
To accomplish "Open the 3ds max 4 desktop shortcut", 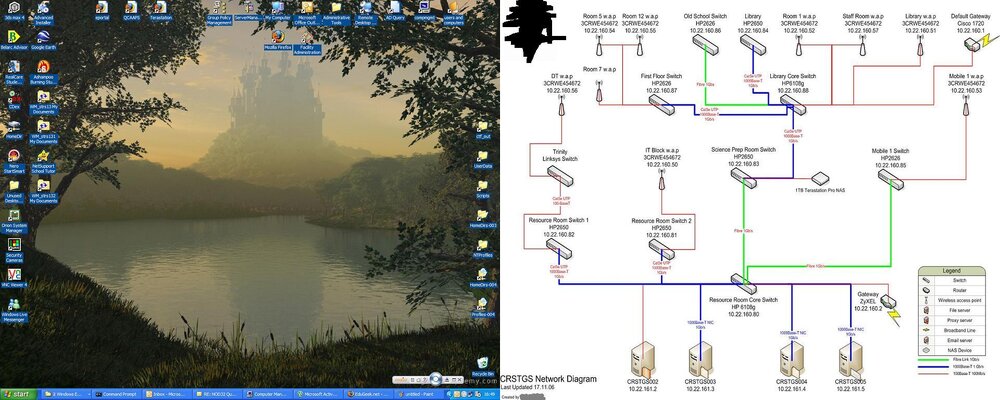I will pos(14,11).
